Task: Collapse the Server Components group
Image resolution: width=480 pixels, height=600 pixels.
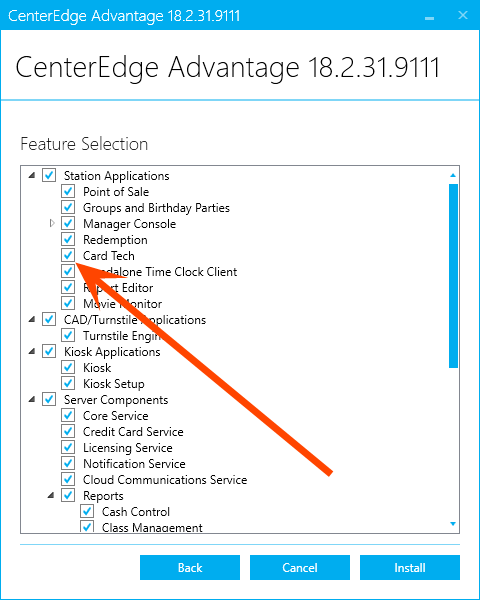Action: point(32,399)
